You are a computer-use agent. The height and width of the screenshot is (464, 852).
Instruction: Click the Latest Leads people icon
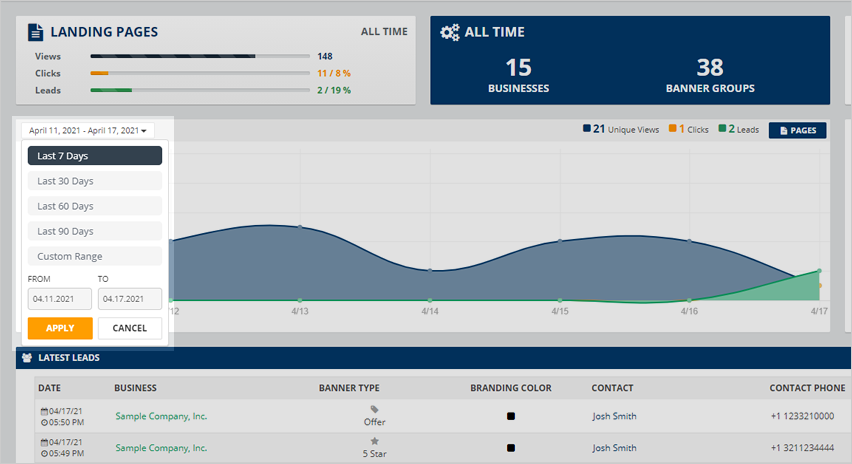[x=27, y=357]
